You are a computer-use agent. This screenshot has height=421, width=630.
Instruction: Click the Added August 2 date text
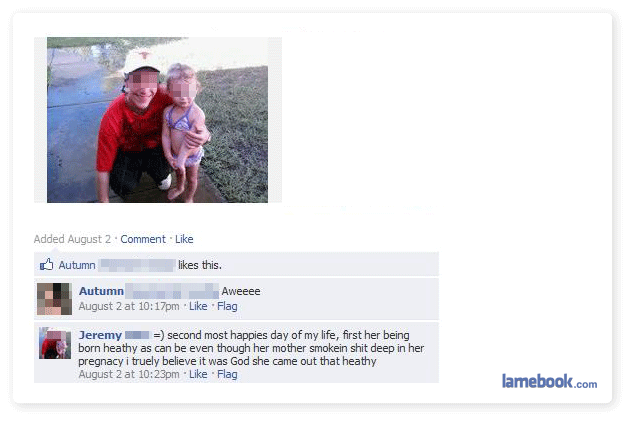coord(72,239)
